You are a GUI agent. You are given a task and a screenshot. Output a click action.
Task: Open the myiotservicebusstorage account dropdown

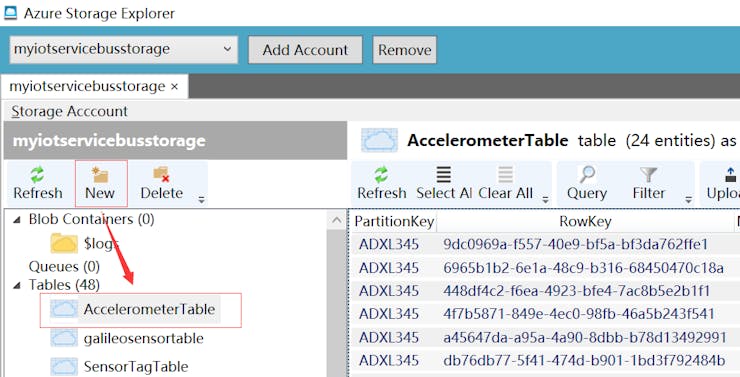click(123, 49)
